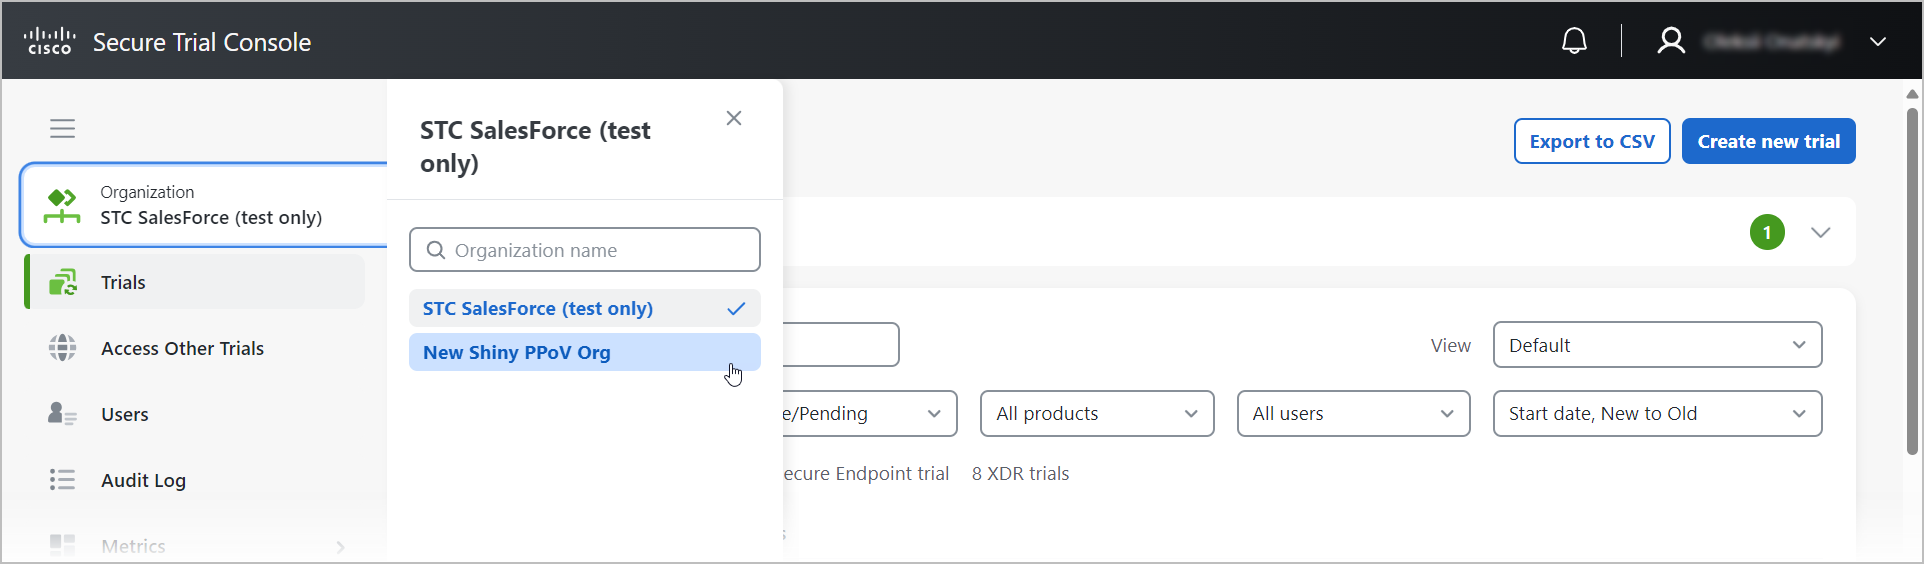Click the search magnifier icon

click(x=436, y=250)
